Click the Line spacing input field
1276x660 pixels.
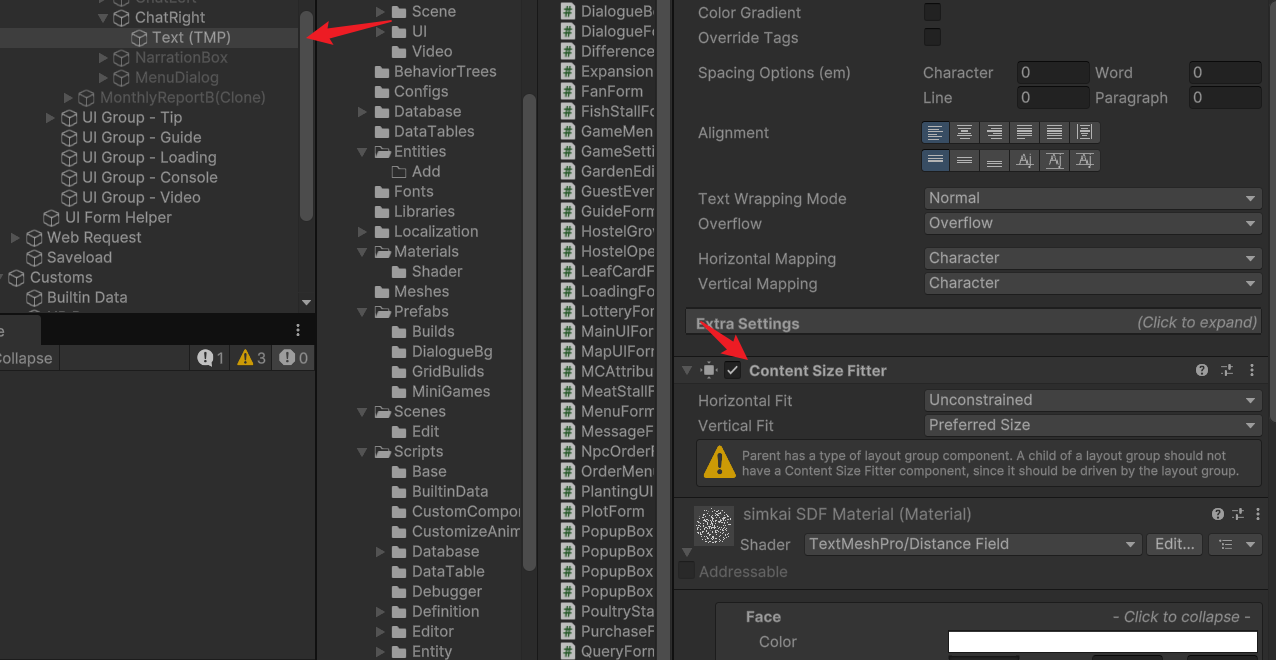1052,97
